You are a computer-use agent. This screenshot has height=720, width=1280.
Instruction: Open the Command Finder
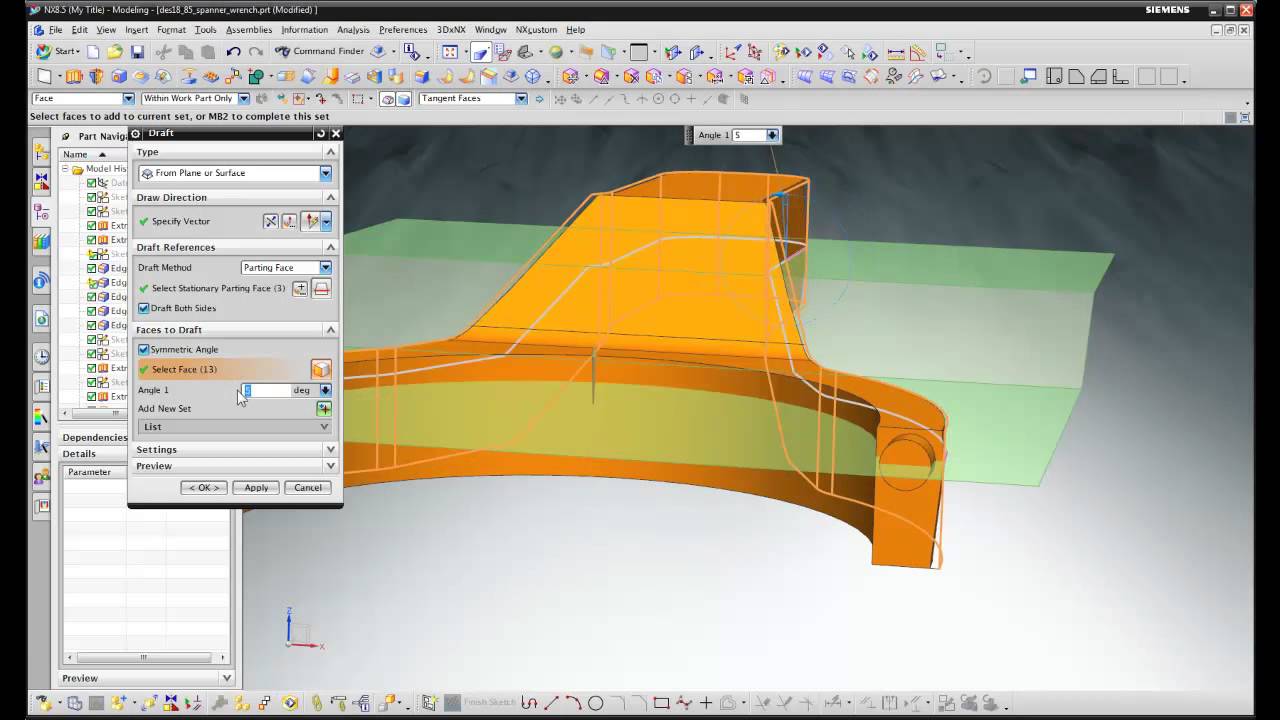(319, 52)
